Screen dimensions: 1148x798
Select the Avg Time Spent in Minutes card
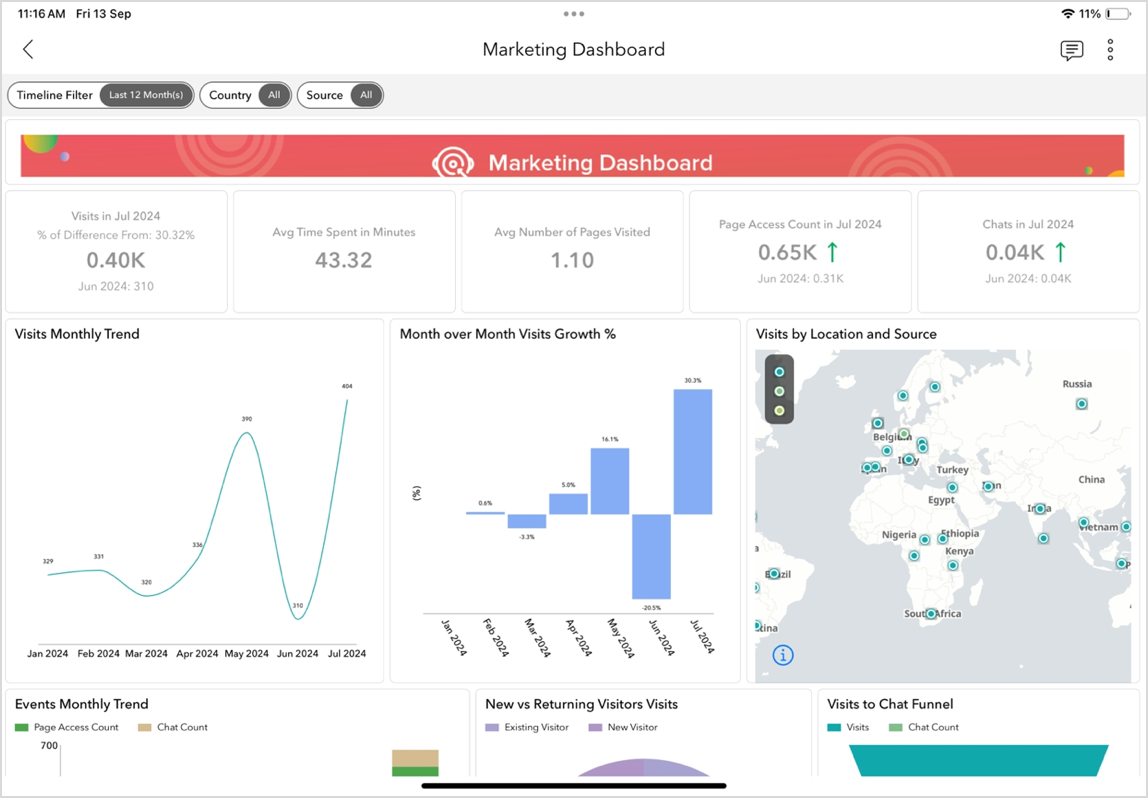click(344, 252)
